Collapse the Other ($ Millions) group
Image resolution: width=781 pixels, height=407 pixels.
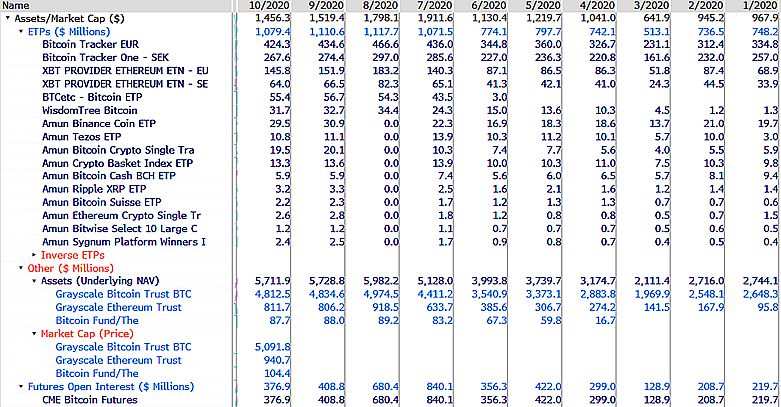pyautogui.click(x=21, y=268)
